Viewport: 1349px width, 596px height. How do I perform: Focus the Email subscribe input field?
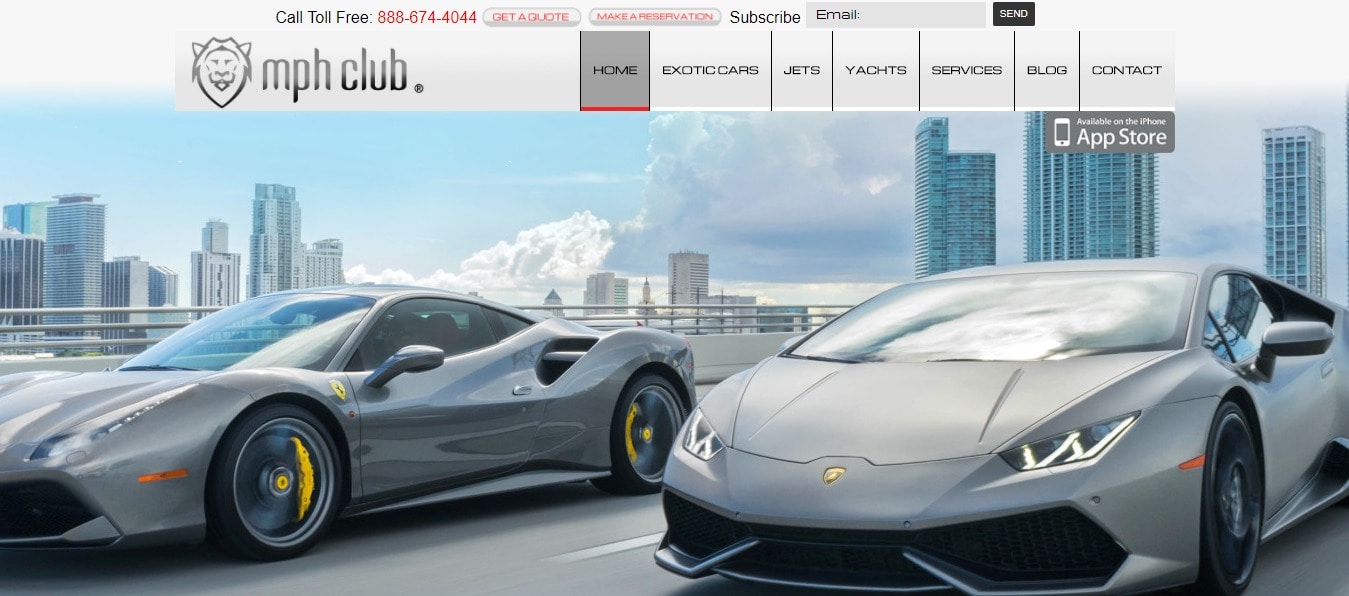pyautogui.click(x=896, y=15)
